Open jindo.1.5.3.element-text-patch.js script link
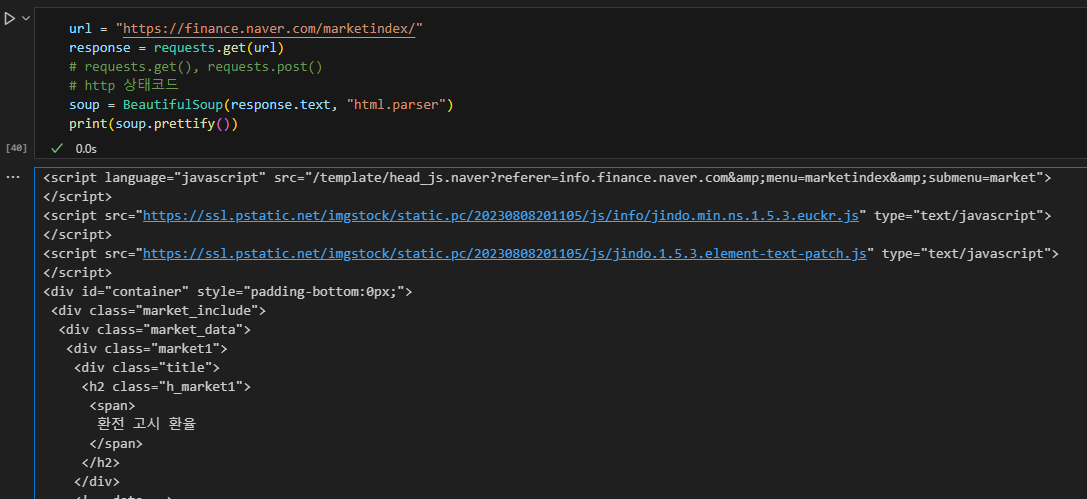 click(505, 254)
